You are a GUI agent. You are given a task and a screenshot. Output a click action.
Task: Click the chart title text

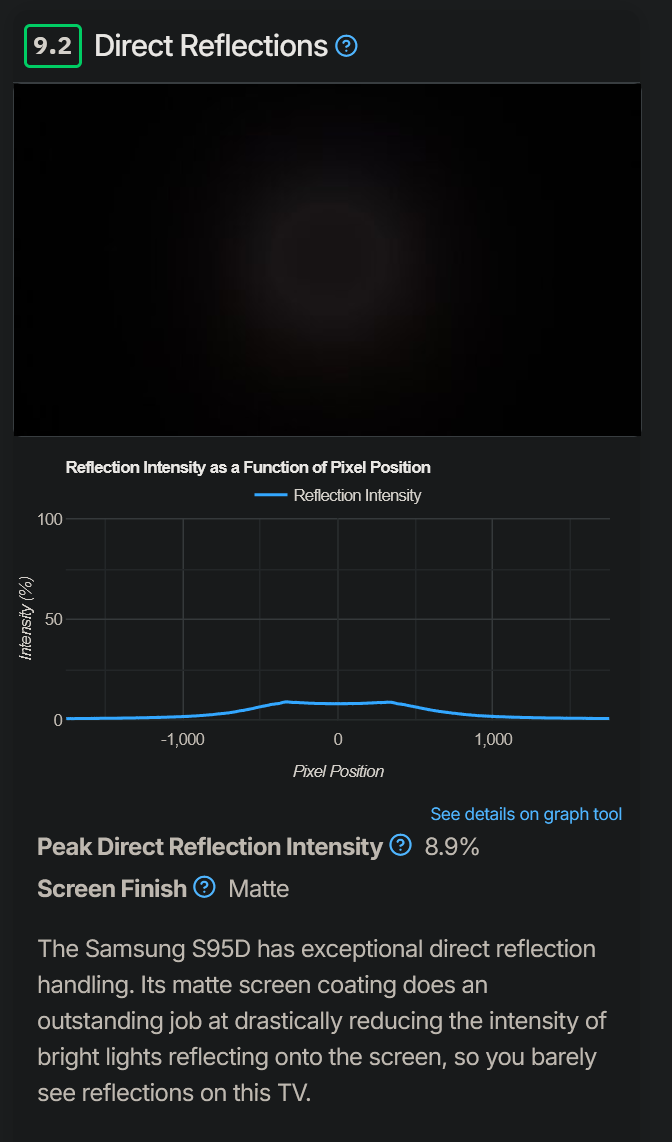click(248, 467)
